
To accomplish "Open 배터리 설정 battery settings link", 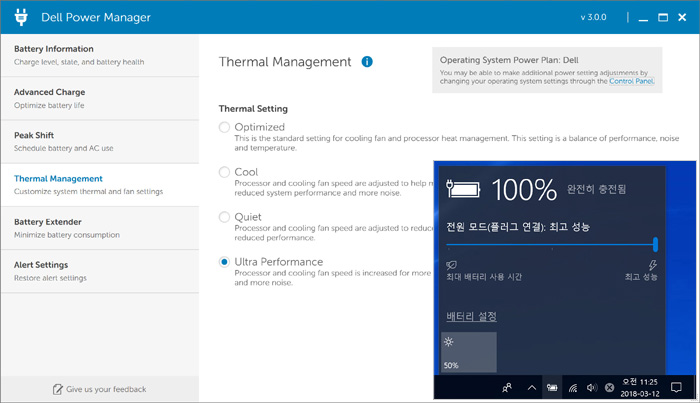I will [471, 316].
